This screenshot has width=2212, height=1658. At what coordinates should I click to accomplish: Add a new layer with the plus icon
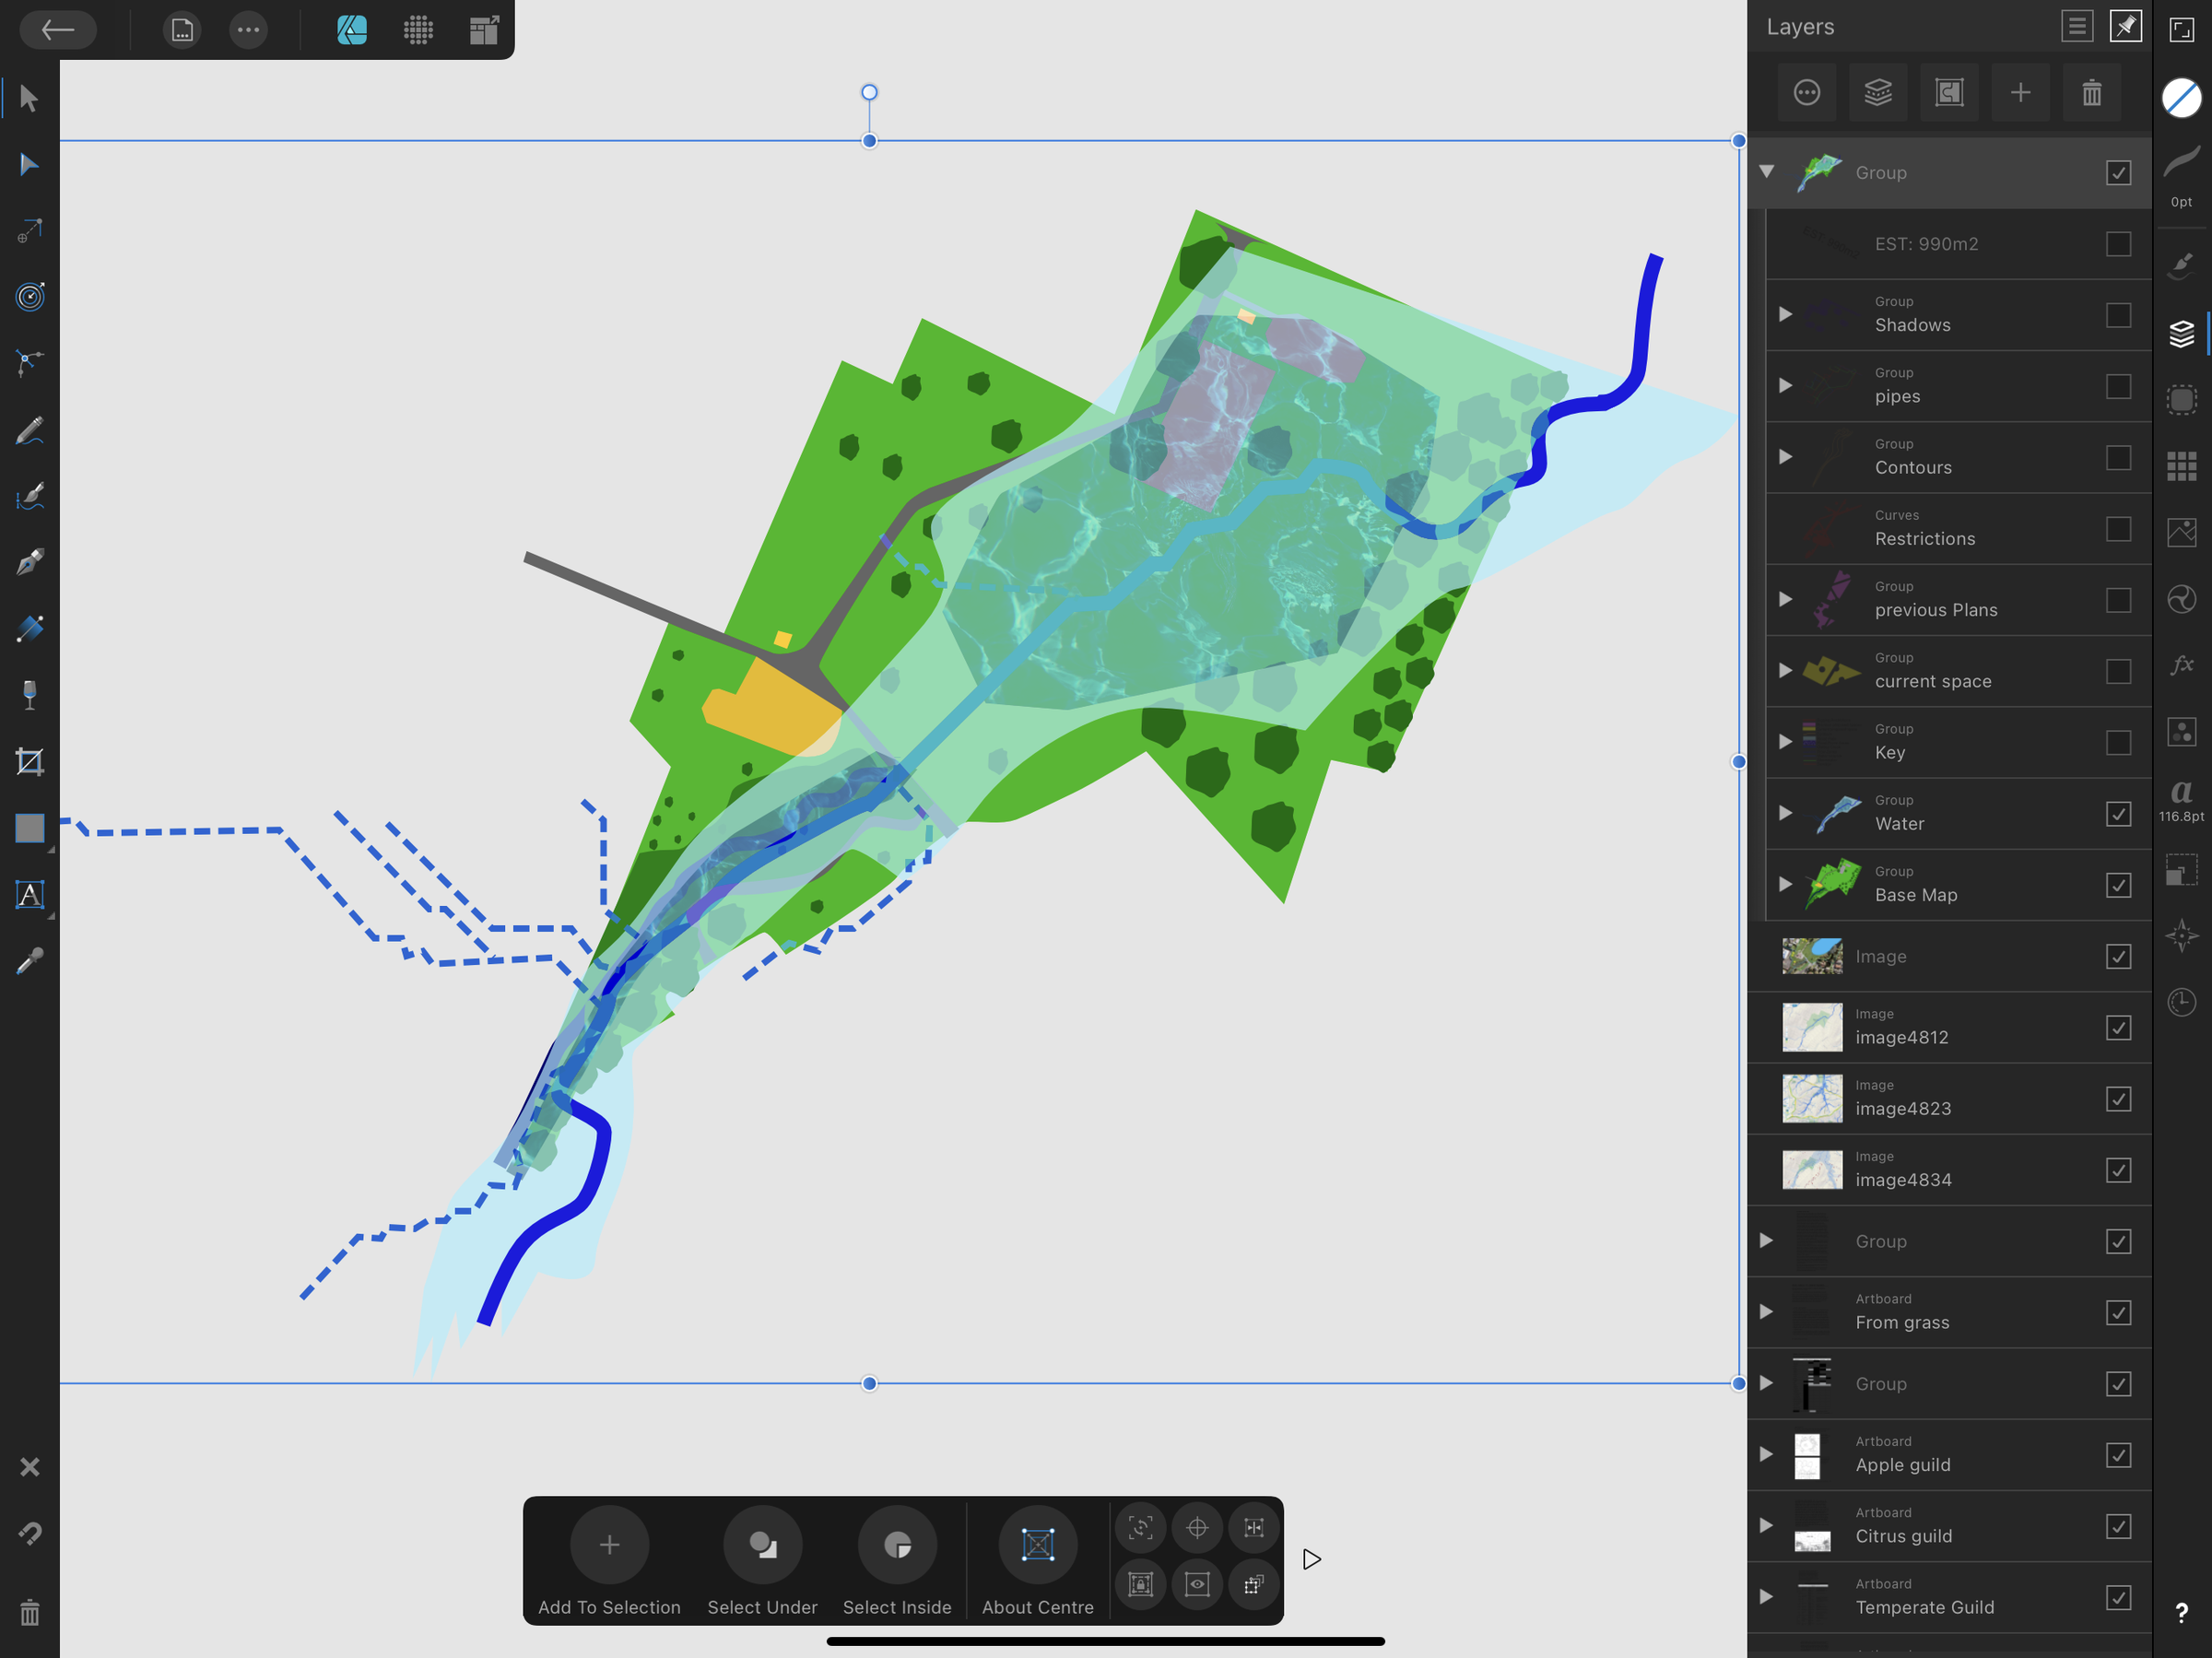pyautogui.click(x=2020, y=92)
